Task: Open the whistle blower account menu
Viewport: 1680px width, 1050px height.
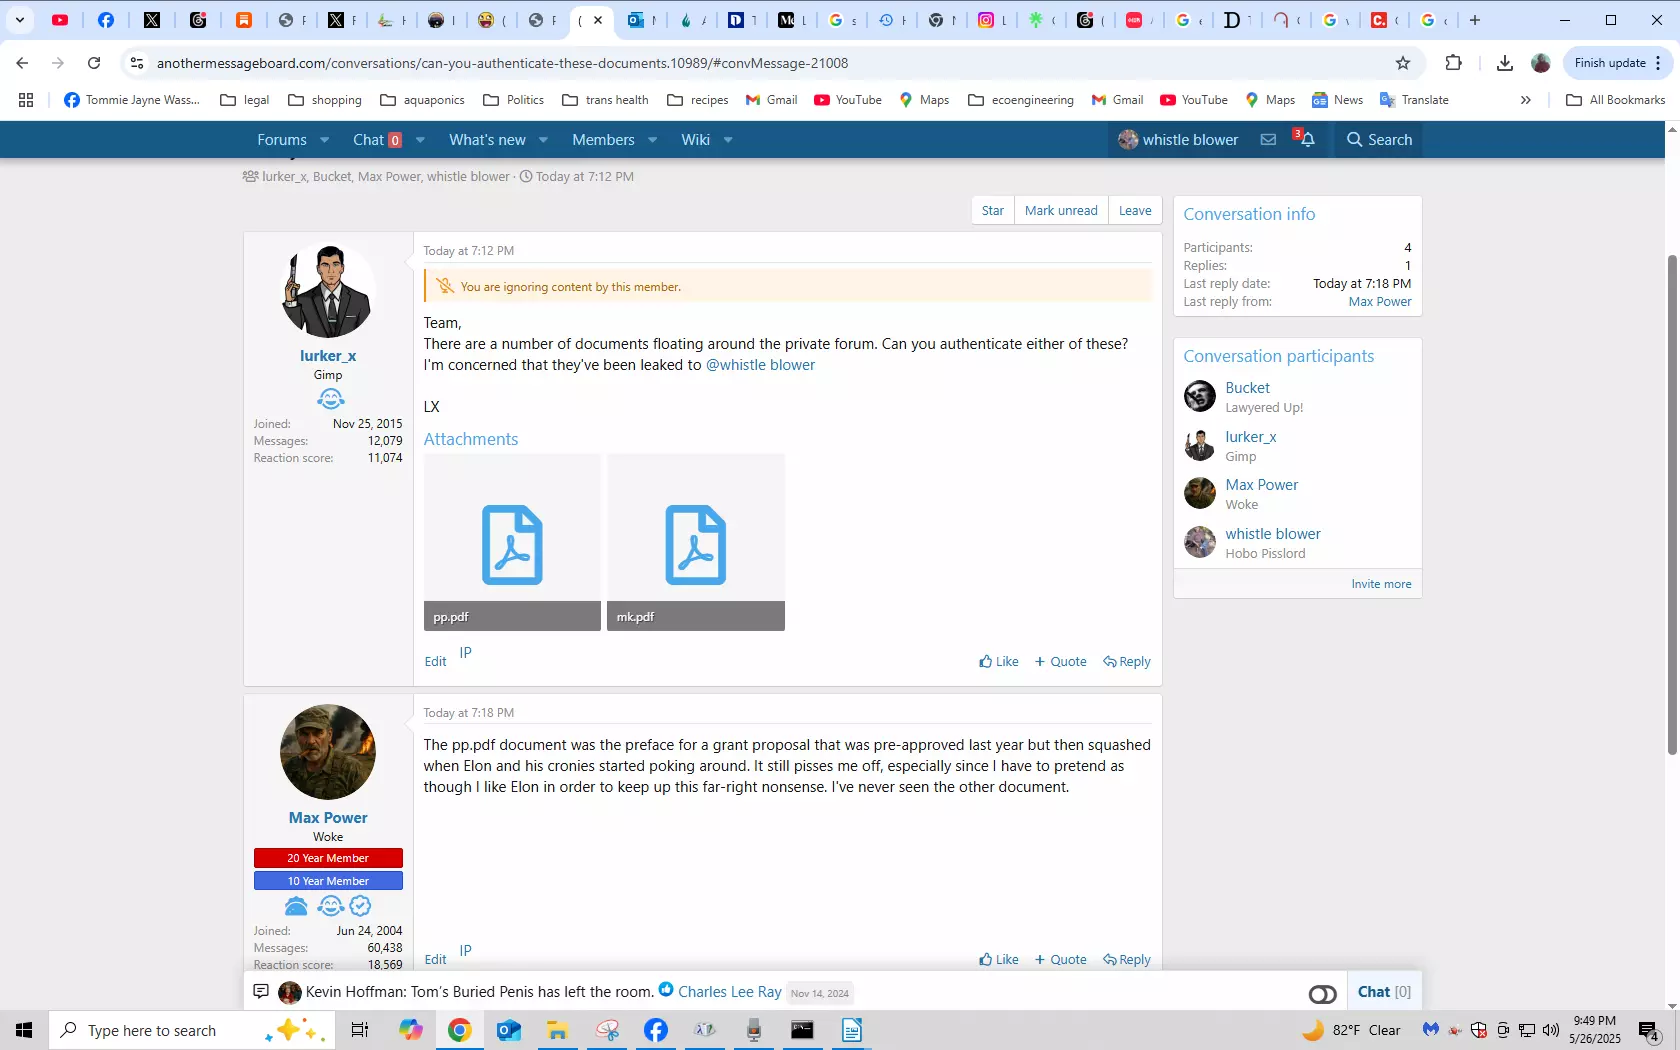Action: click(1178, 140)
